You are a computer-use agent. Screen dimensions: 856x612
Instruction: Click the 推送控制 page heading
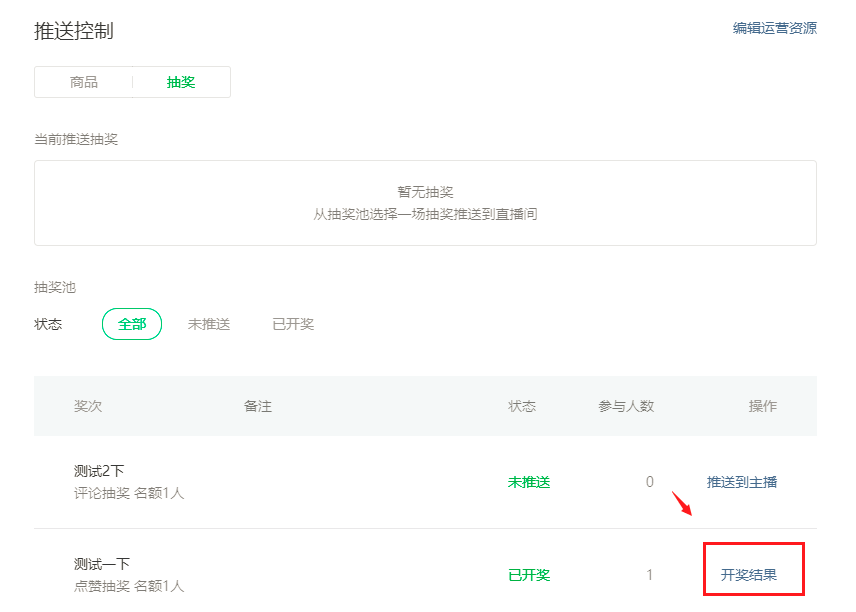(x=74, y=31)
